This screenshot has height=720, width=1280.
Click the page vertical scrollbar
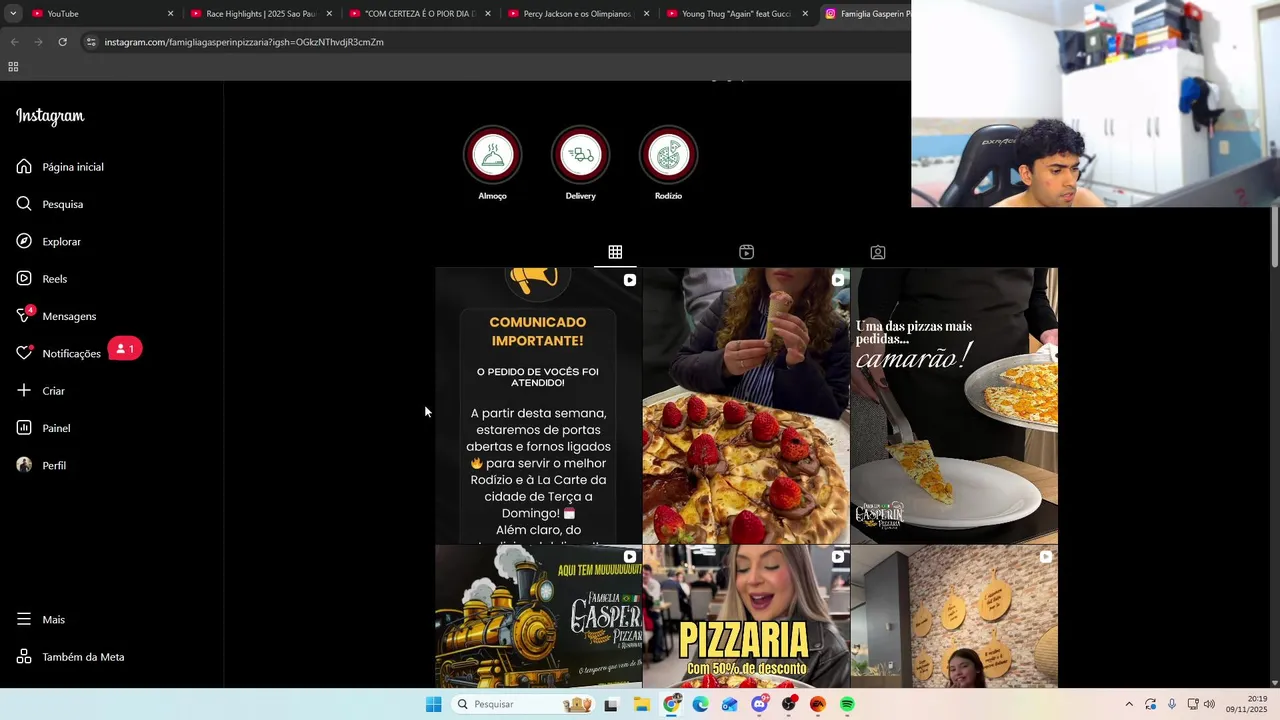[1274, 236]
